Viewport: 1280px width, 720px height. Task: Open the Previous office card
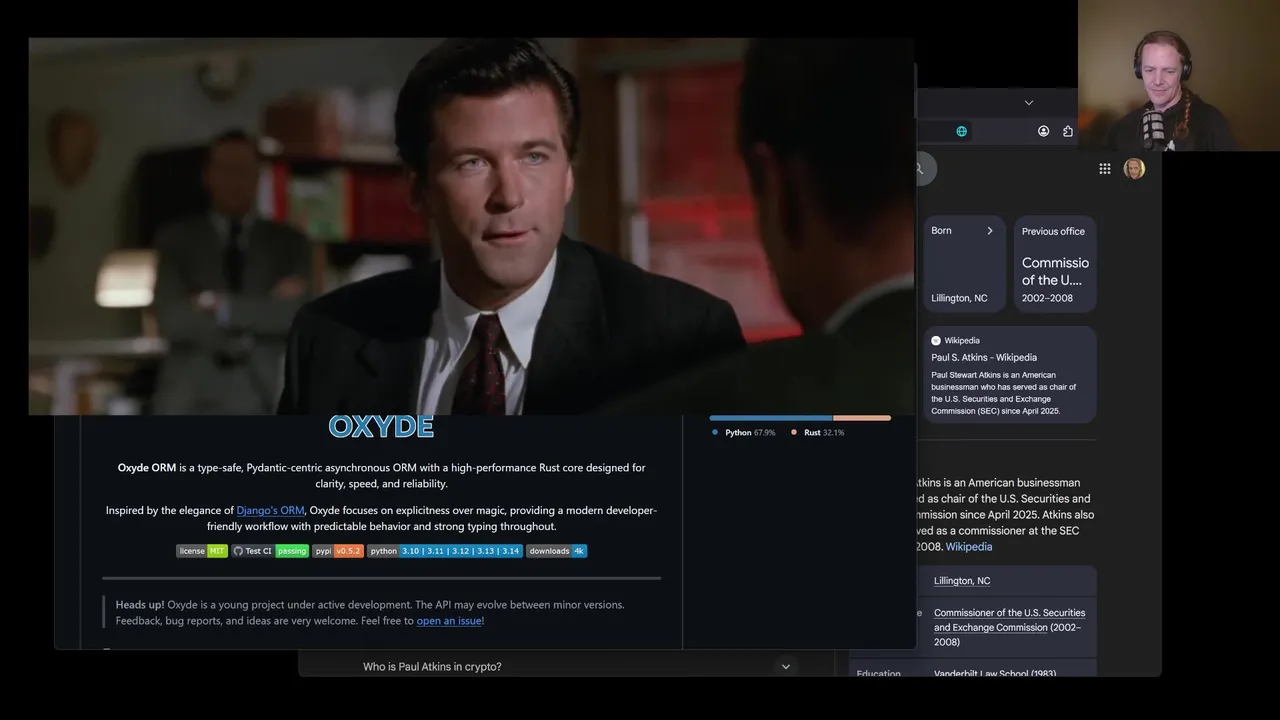point(1055,264)
